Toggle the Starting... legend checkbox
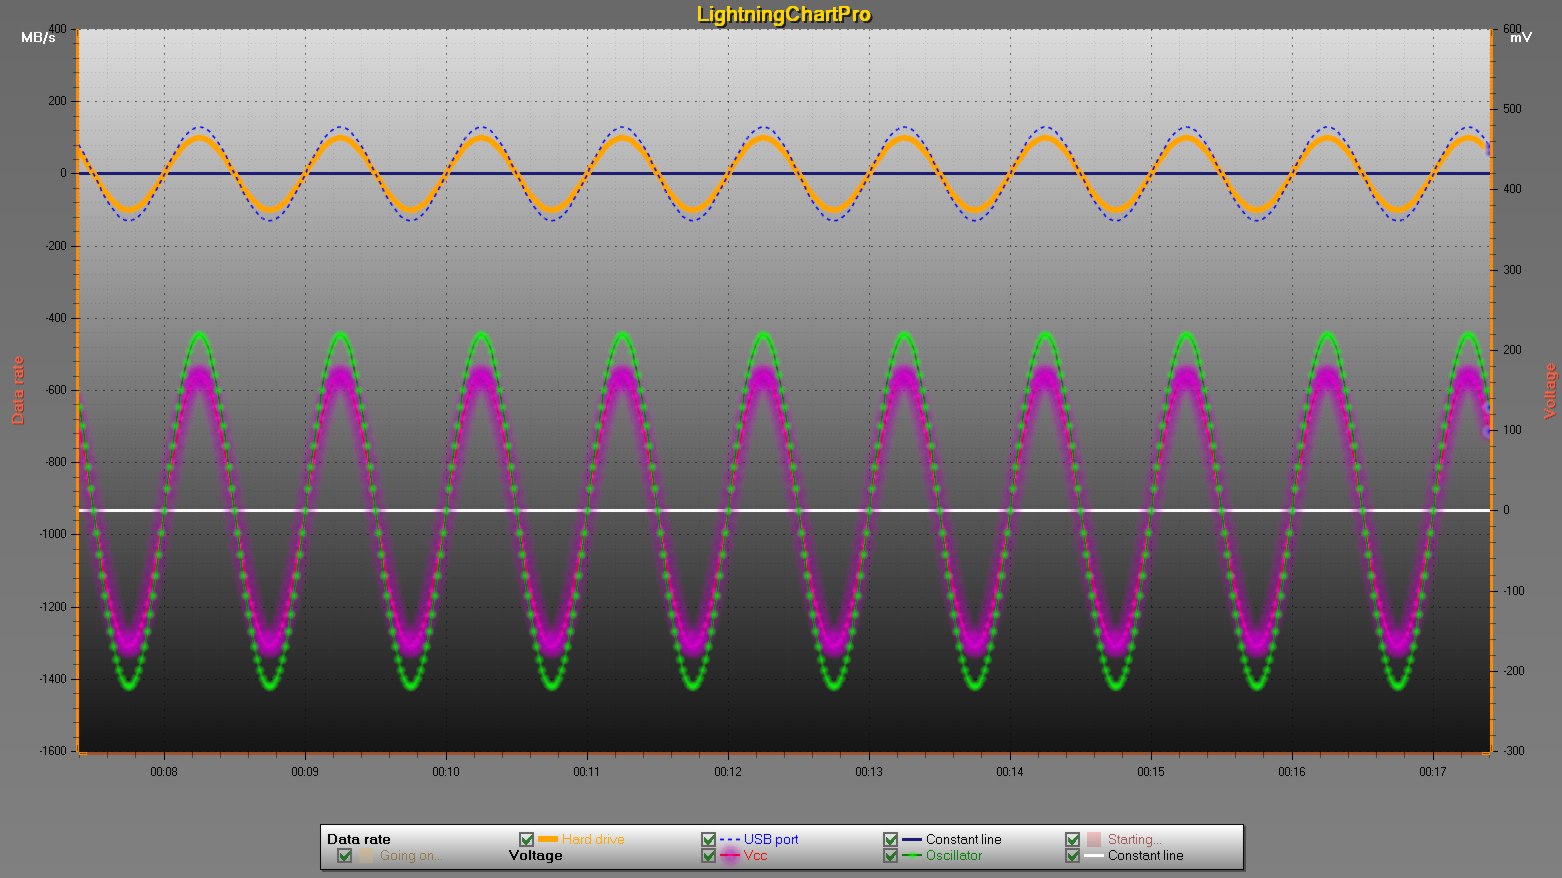 click(1072, 839)
